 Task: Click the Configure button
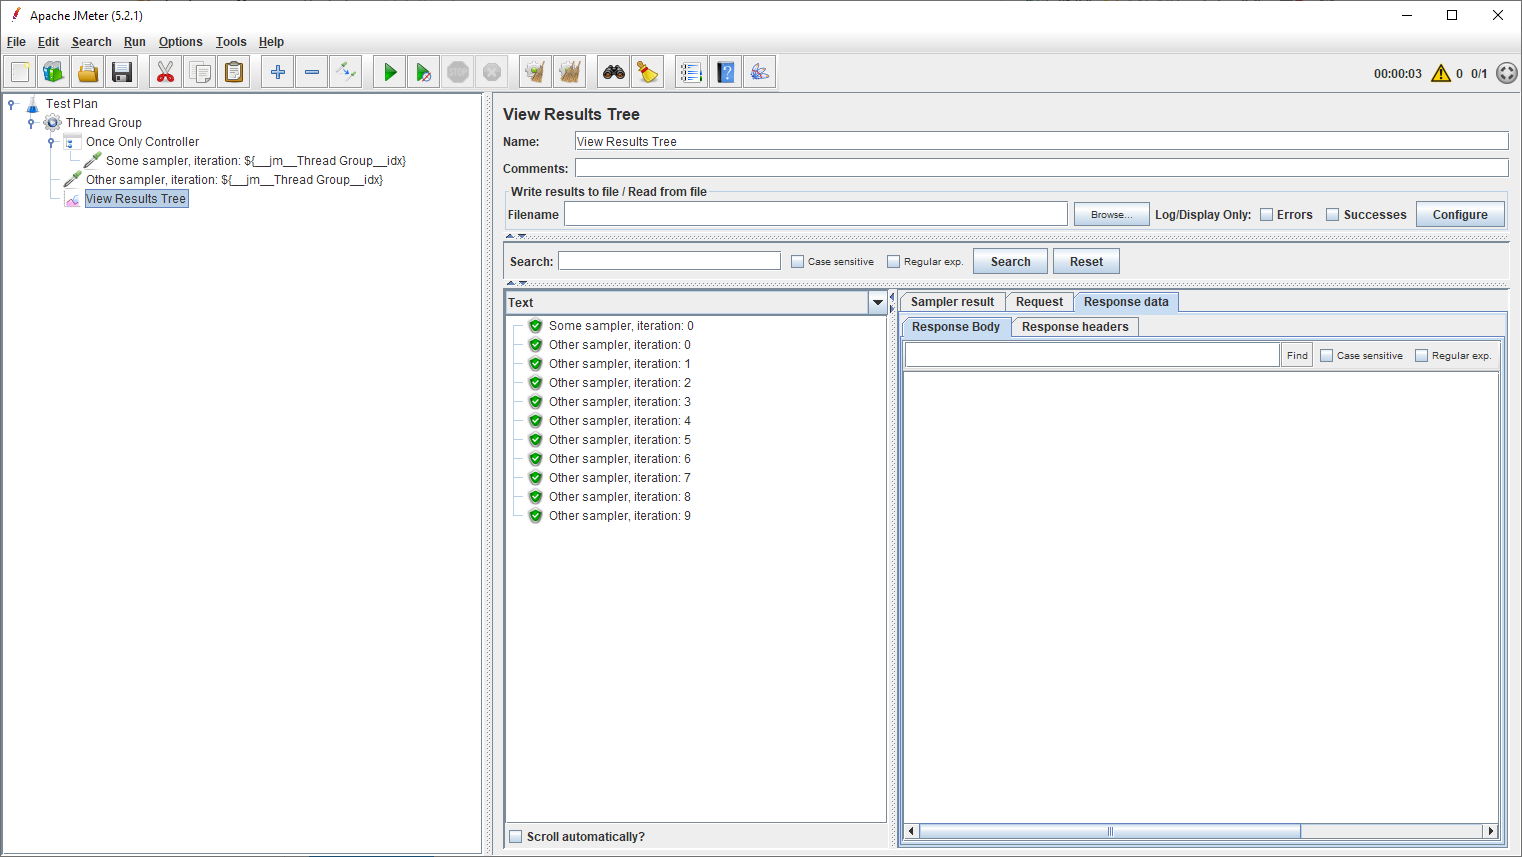tap(1460, 214)
